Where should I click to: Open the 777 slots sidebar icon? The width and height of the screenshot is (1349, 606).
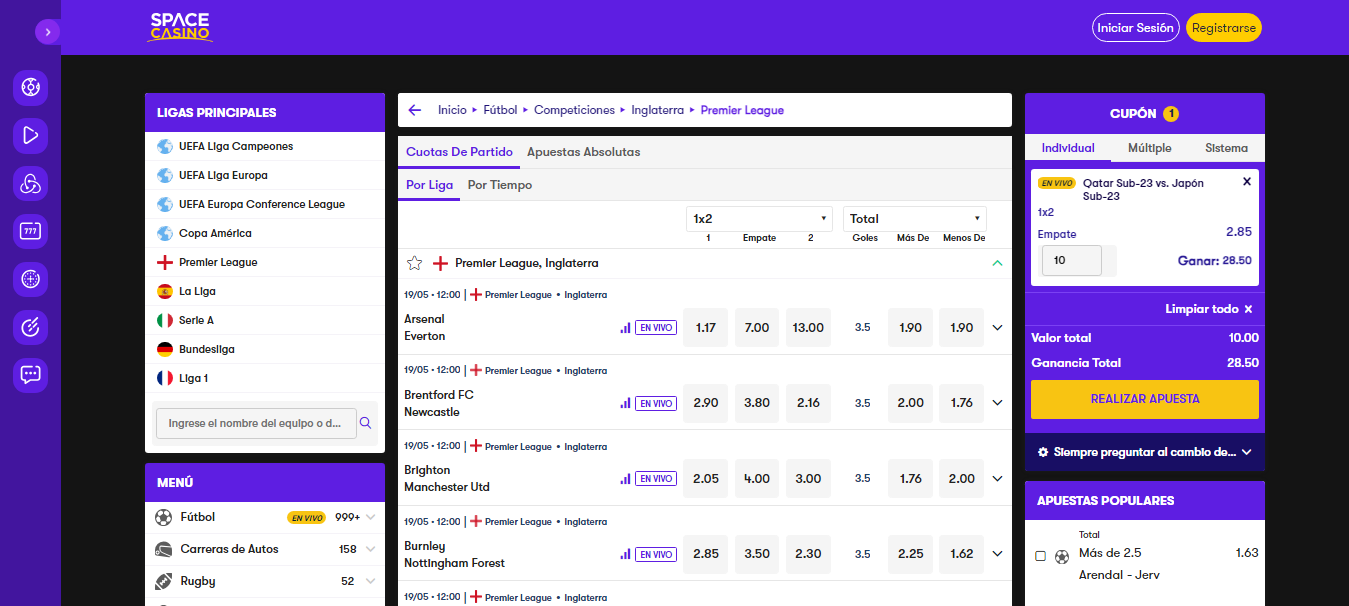(30, 231)
